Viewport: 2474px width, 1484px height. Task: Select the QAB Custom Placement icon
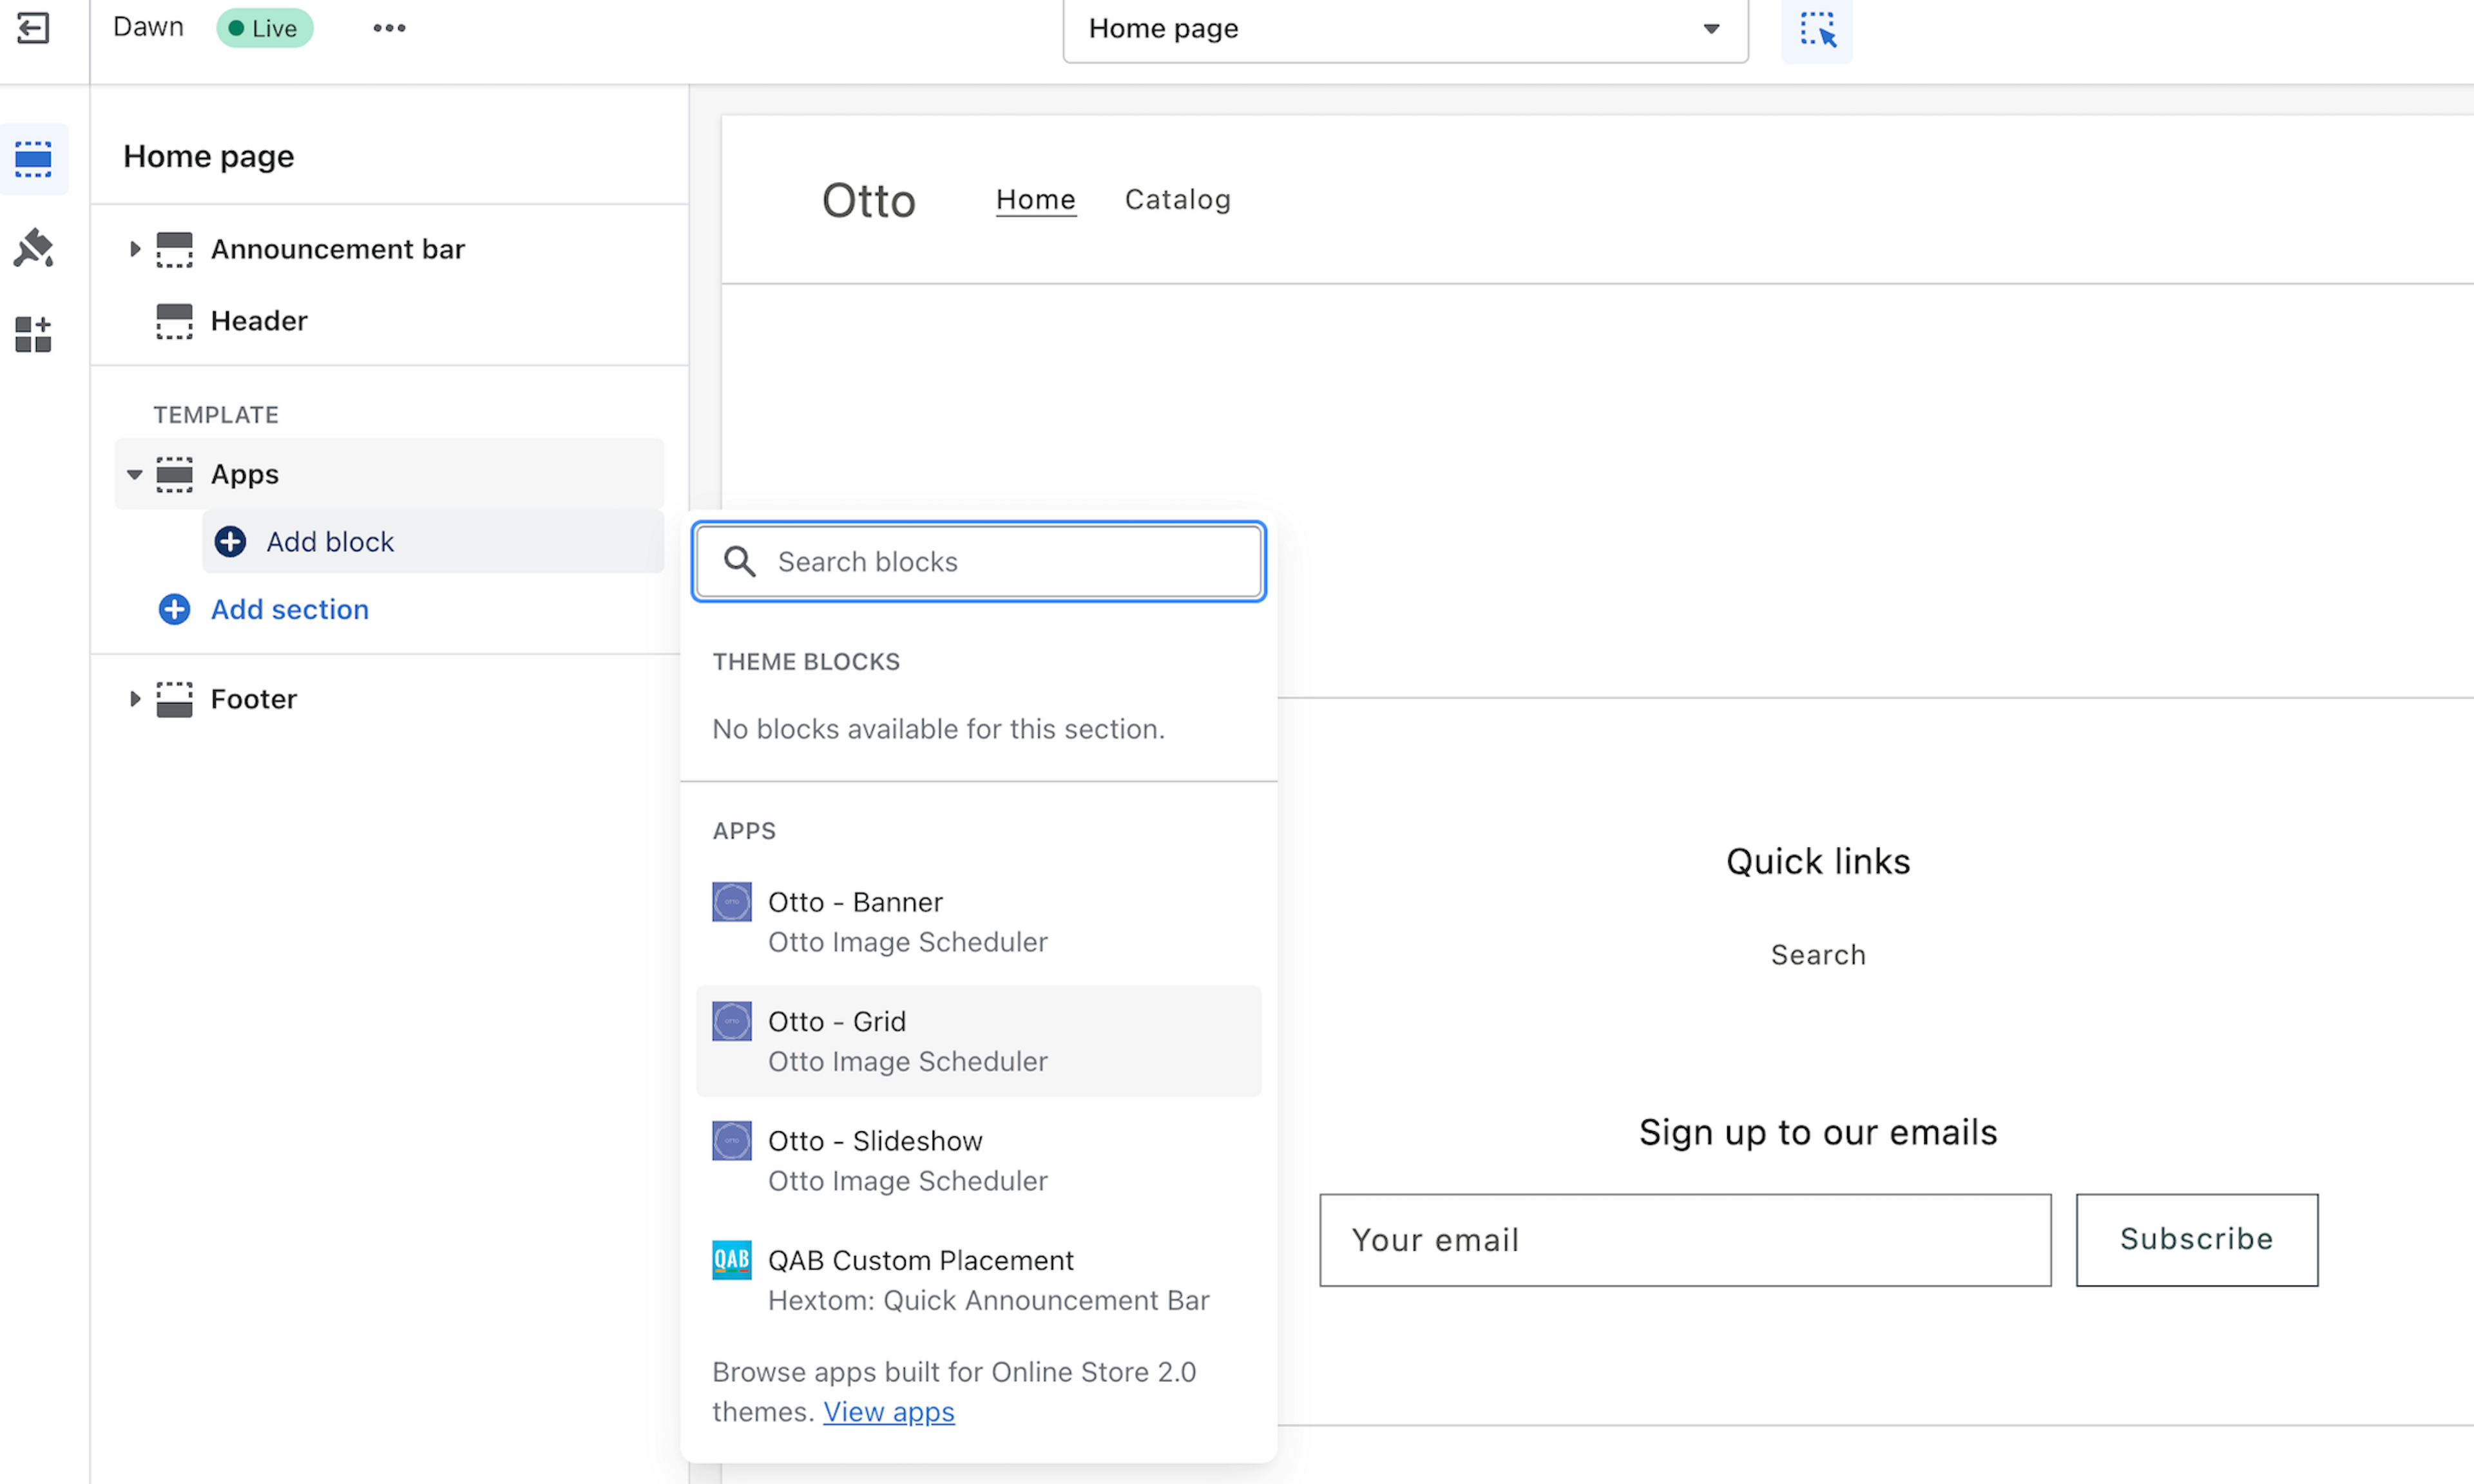(732, 1260)
